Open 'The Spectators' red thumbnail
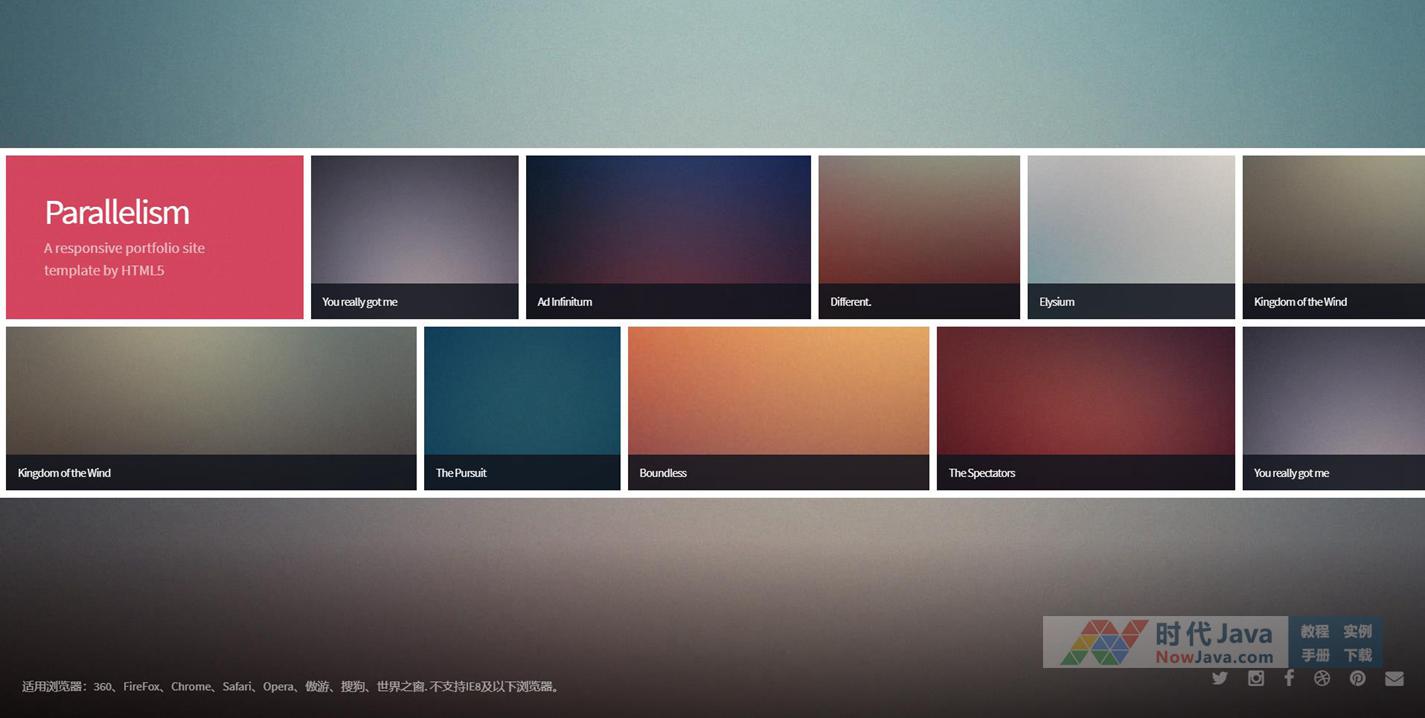Screen dimensions: 1425x718 coord(1085,408)
